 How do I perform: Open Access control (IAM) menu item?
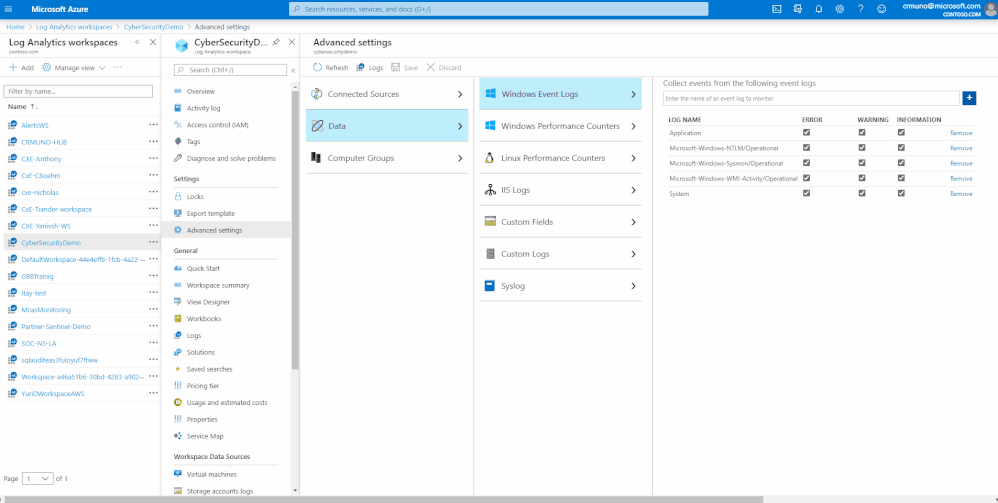pyautogui.click(x=218, y=125)
